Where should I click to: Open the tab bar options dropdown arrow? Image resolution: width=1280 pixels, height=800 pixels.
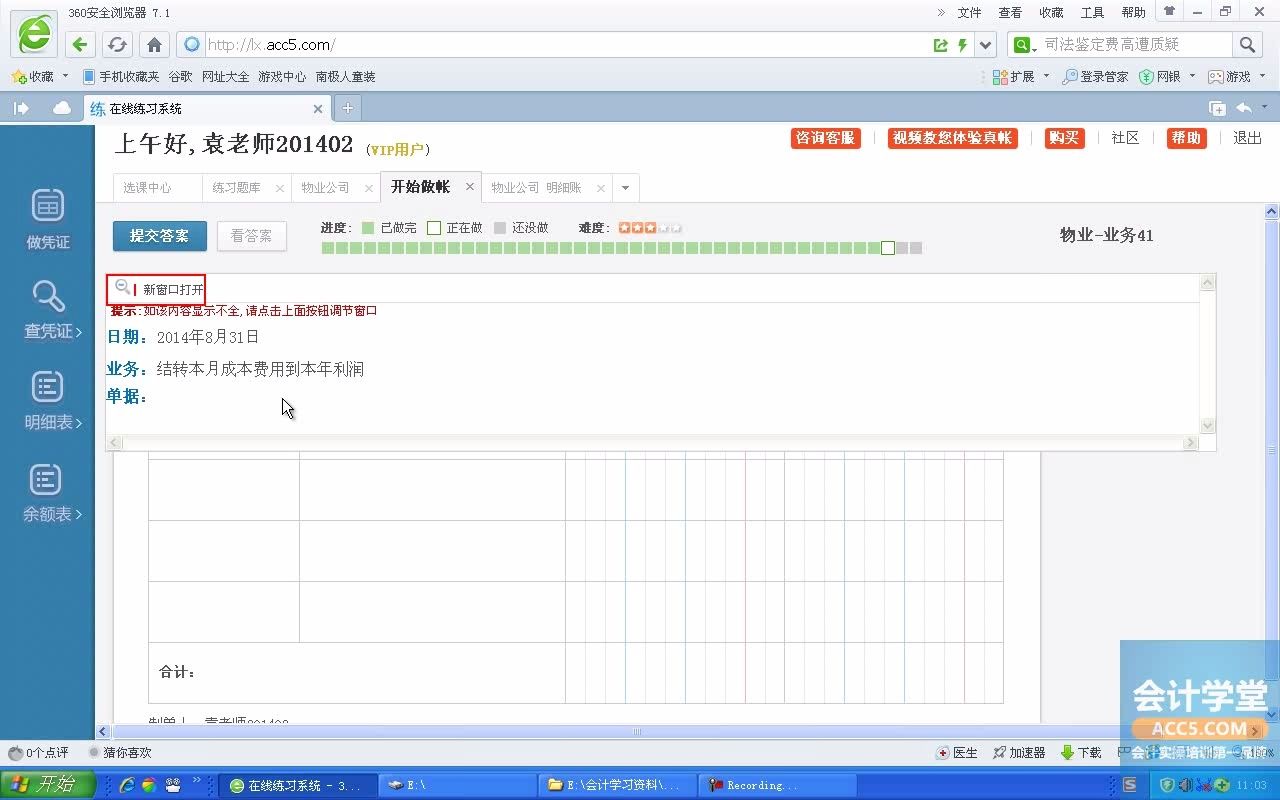click(x=1264, y=108)
